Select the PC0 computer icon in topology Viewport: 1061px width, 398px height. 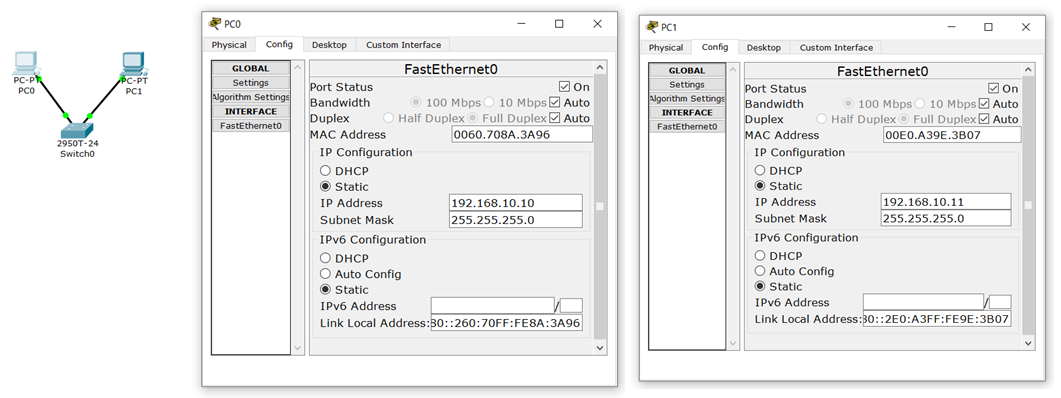coord(26,64)
